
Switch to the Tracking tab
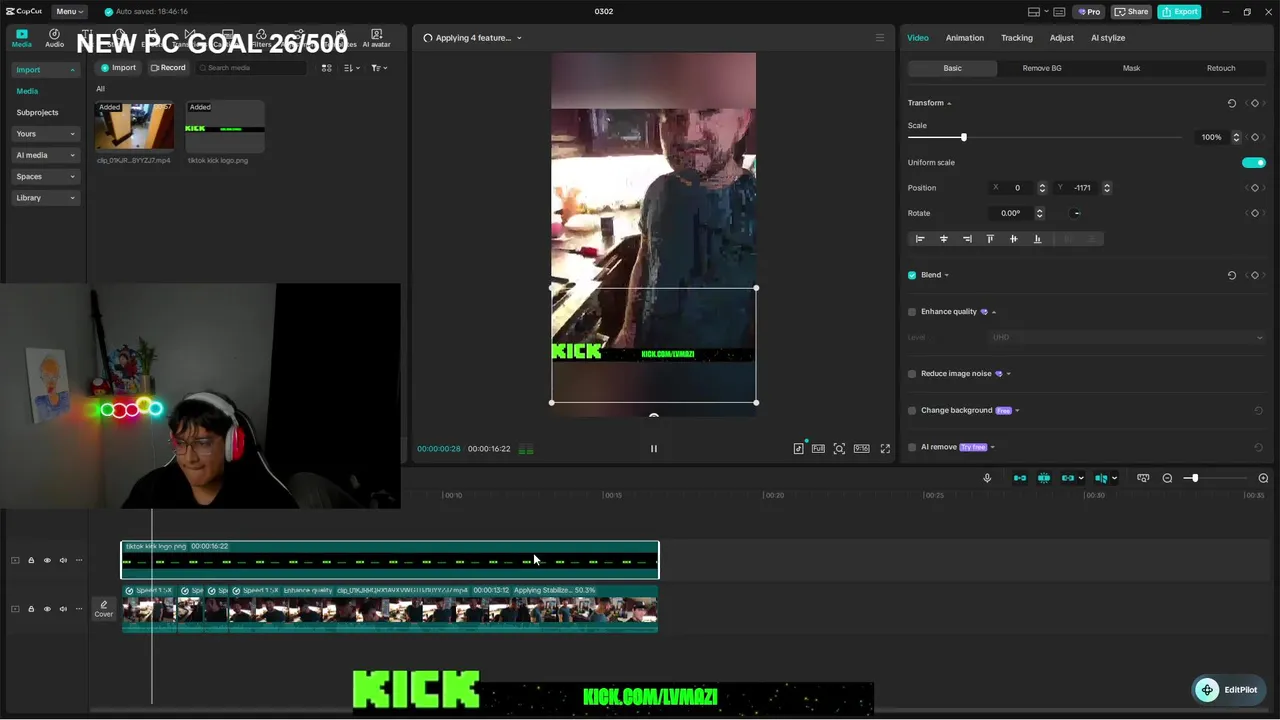1017,38
